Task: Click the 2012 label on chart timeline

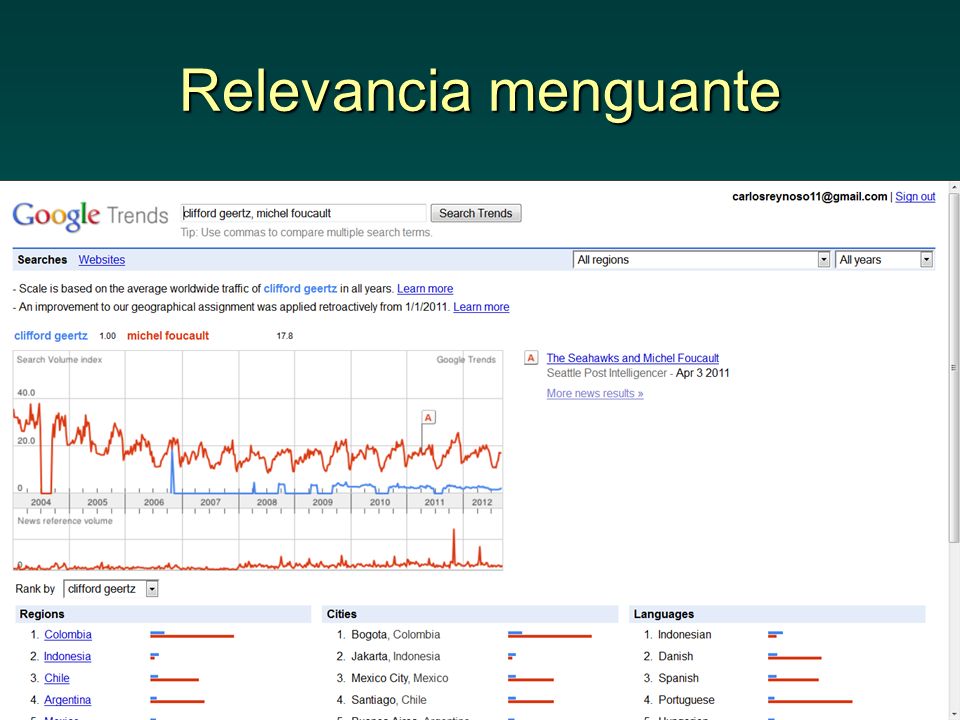Action: pos(482,502)
